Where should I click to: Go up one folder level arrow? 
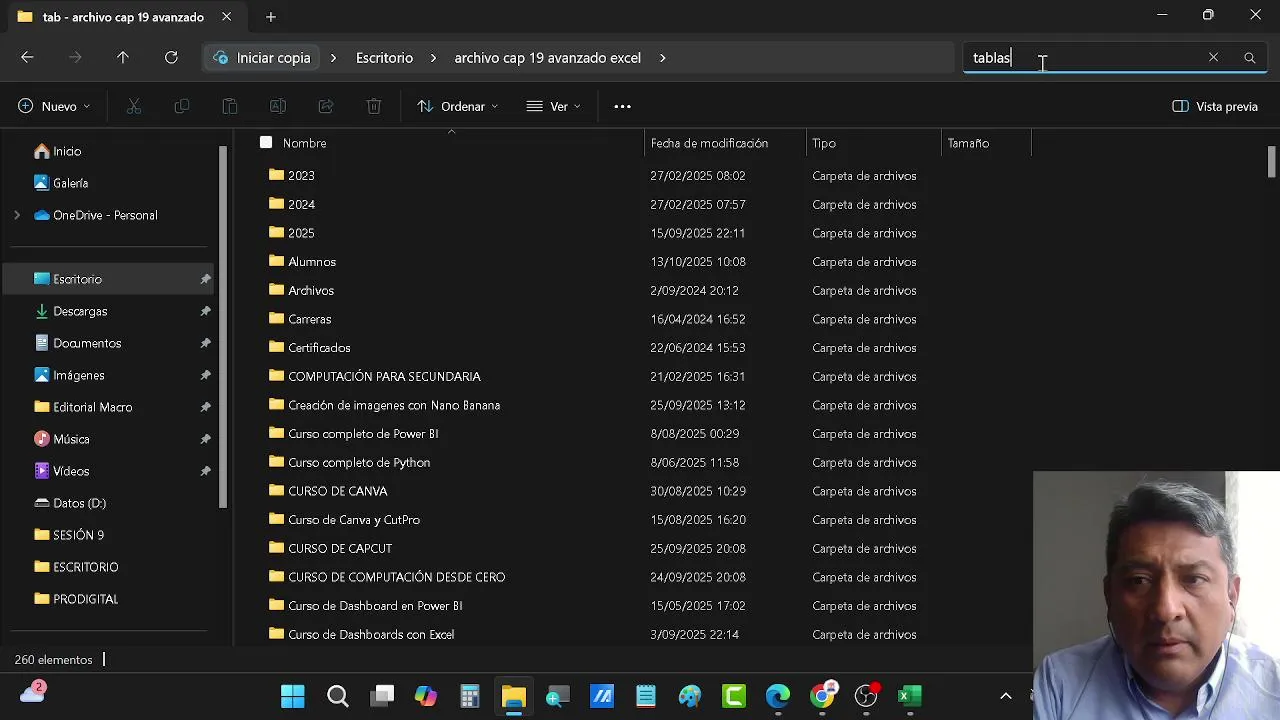tap(123, 58)
